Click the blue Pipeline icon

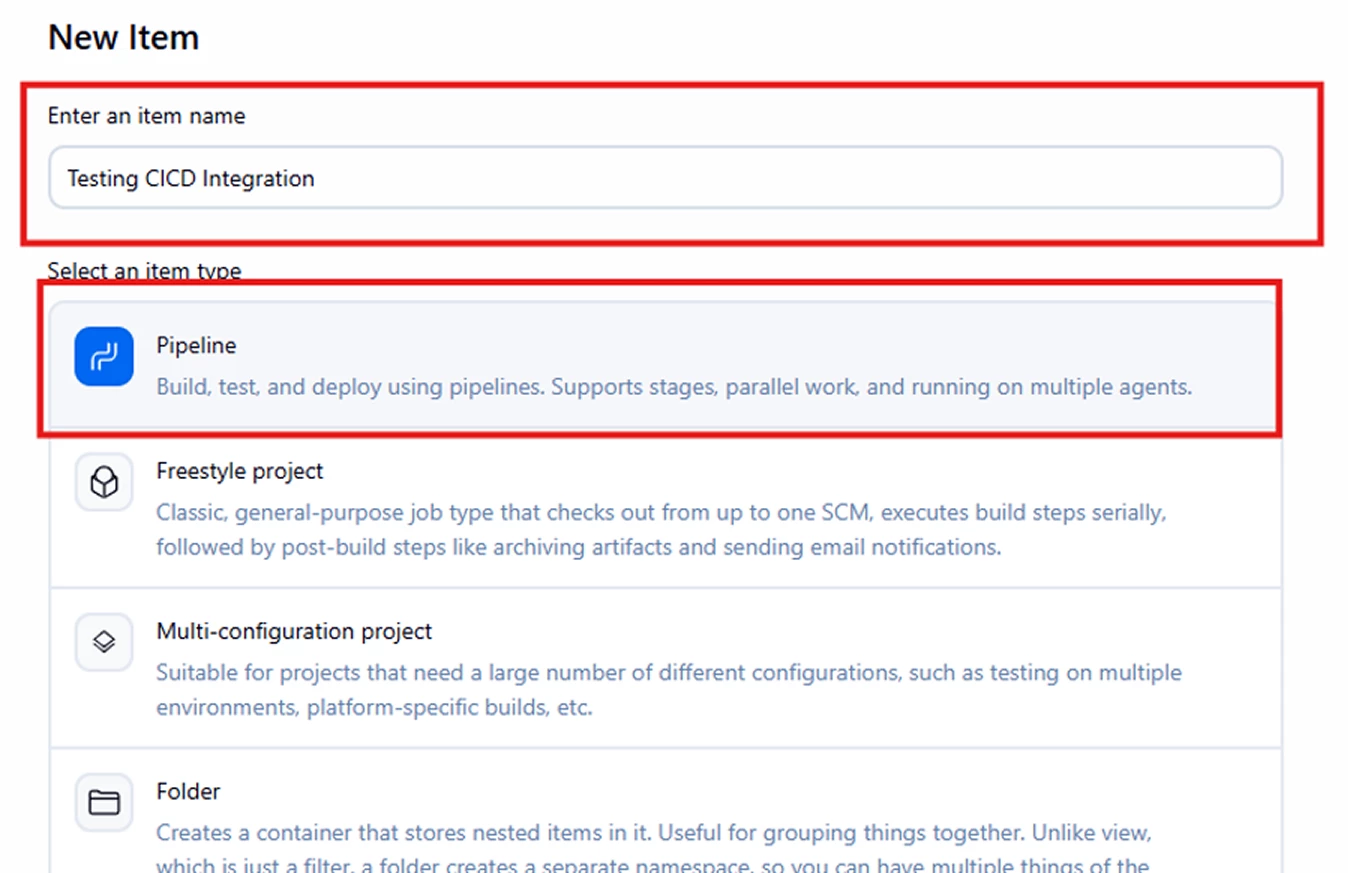click(x=104, y=356)
